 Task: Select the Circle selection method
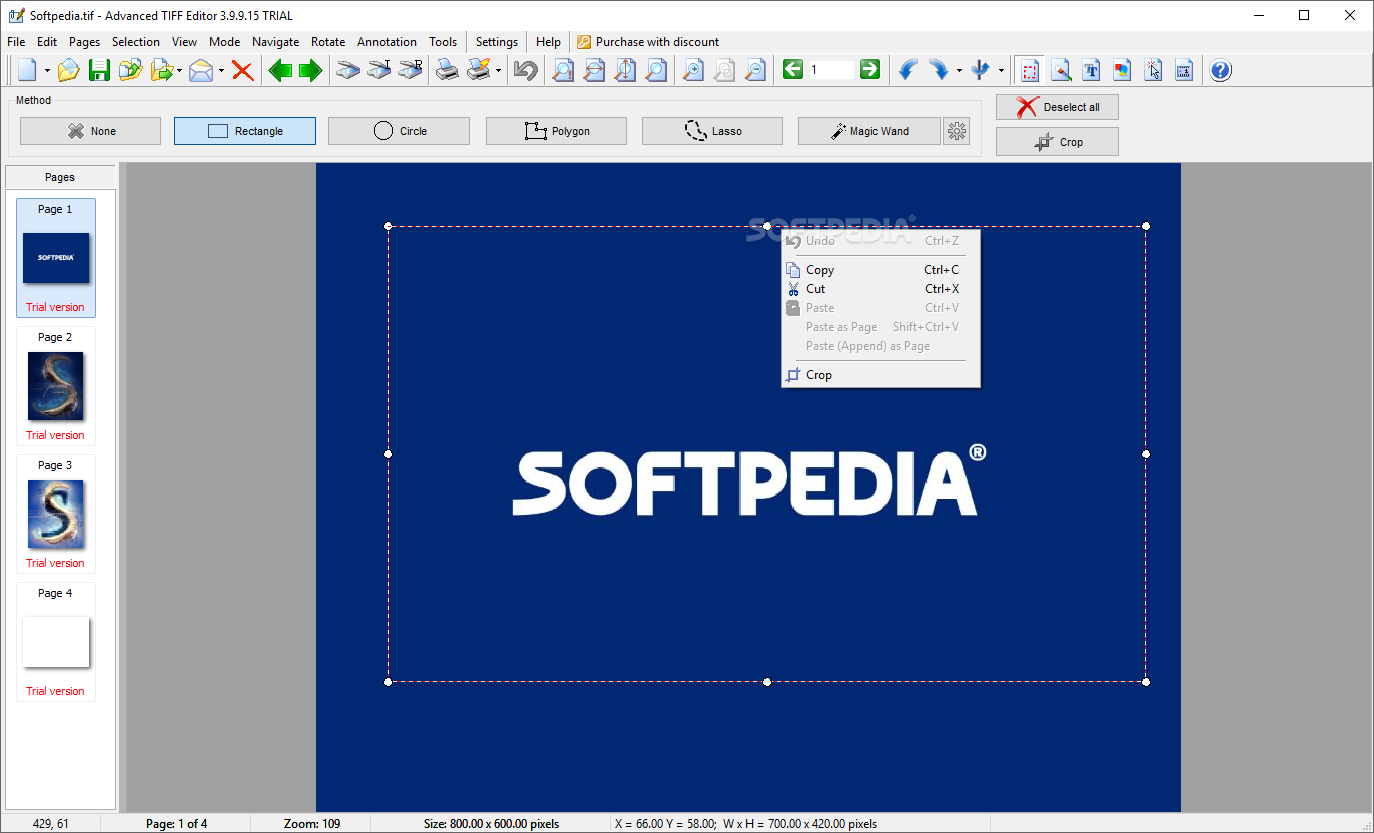point(399,131)
